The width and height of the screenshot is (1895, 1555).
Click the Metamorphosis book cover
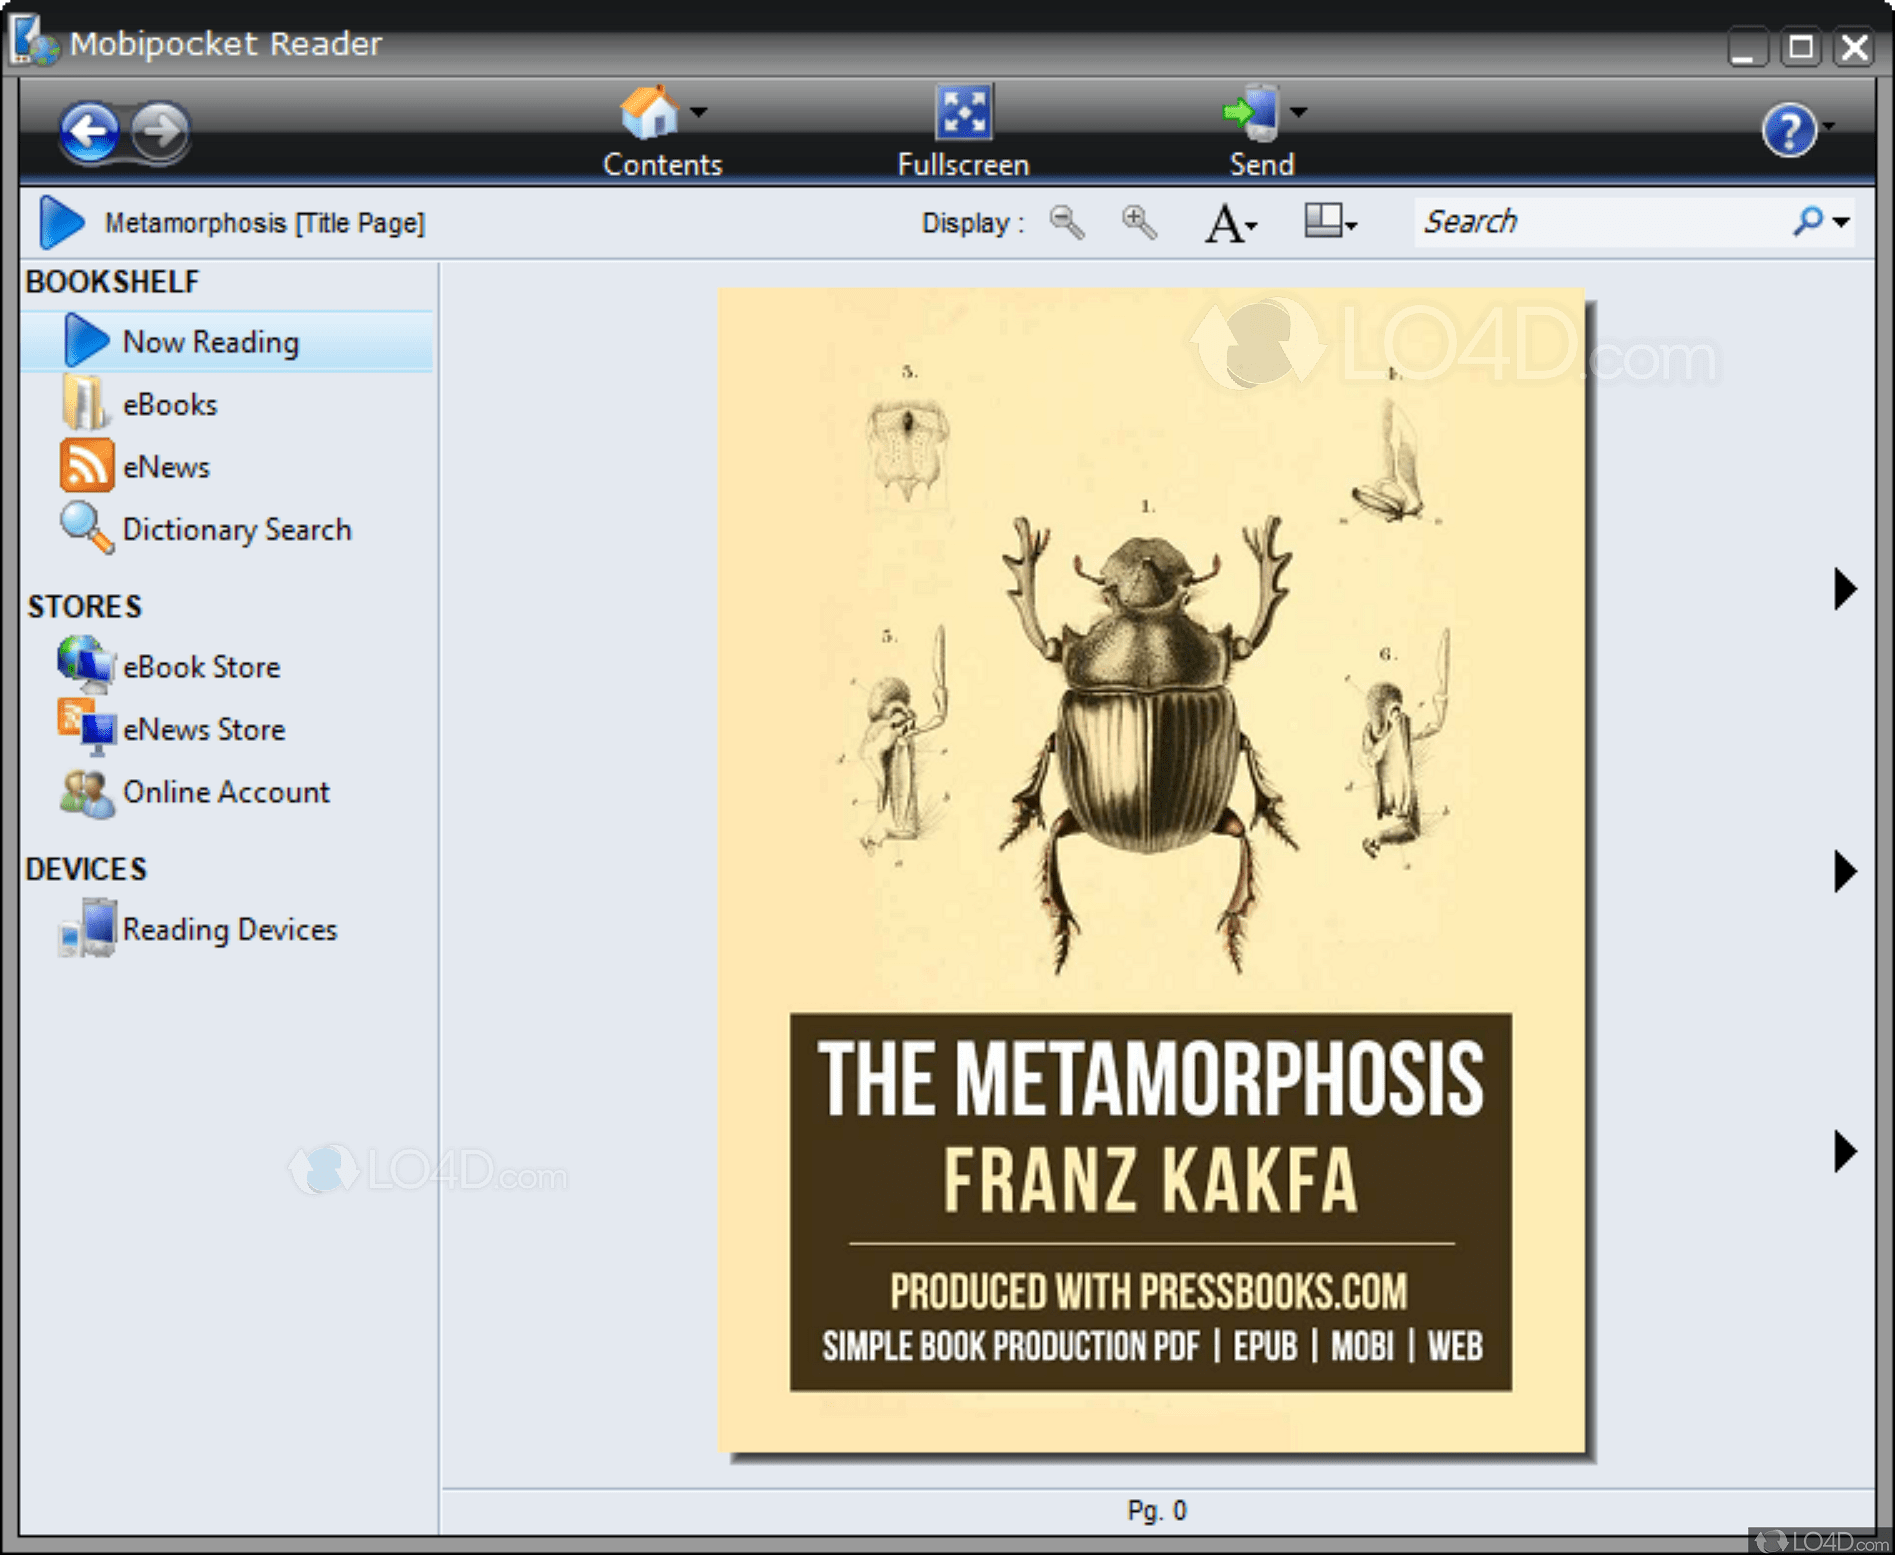point(1152,870)
